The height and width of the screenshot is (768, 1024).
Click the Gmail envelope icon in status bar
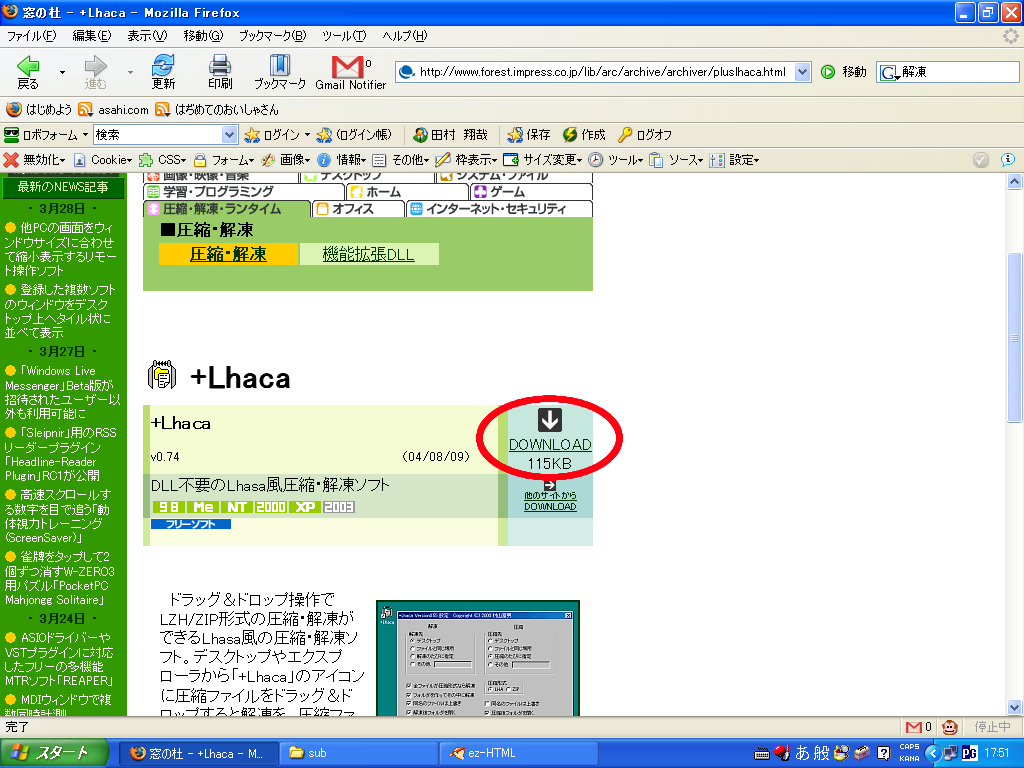point(914,727)
